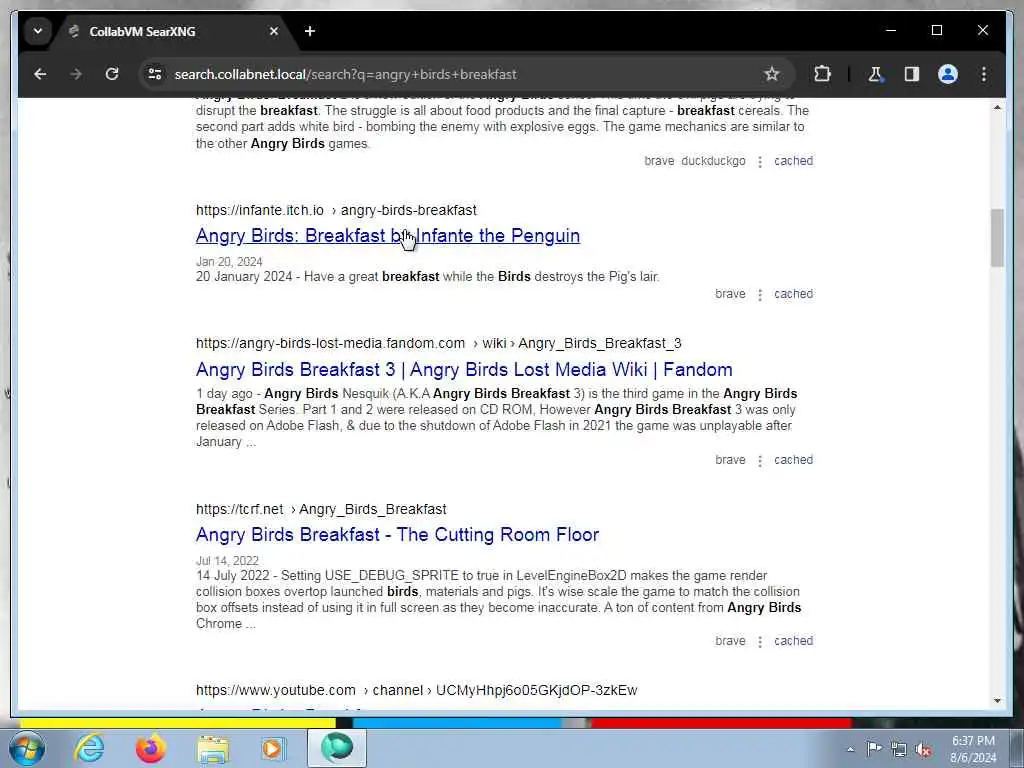Toggle the browser side panel
Viewport: 1024px width, 768px height.
point(912,74)
